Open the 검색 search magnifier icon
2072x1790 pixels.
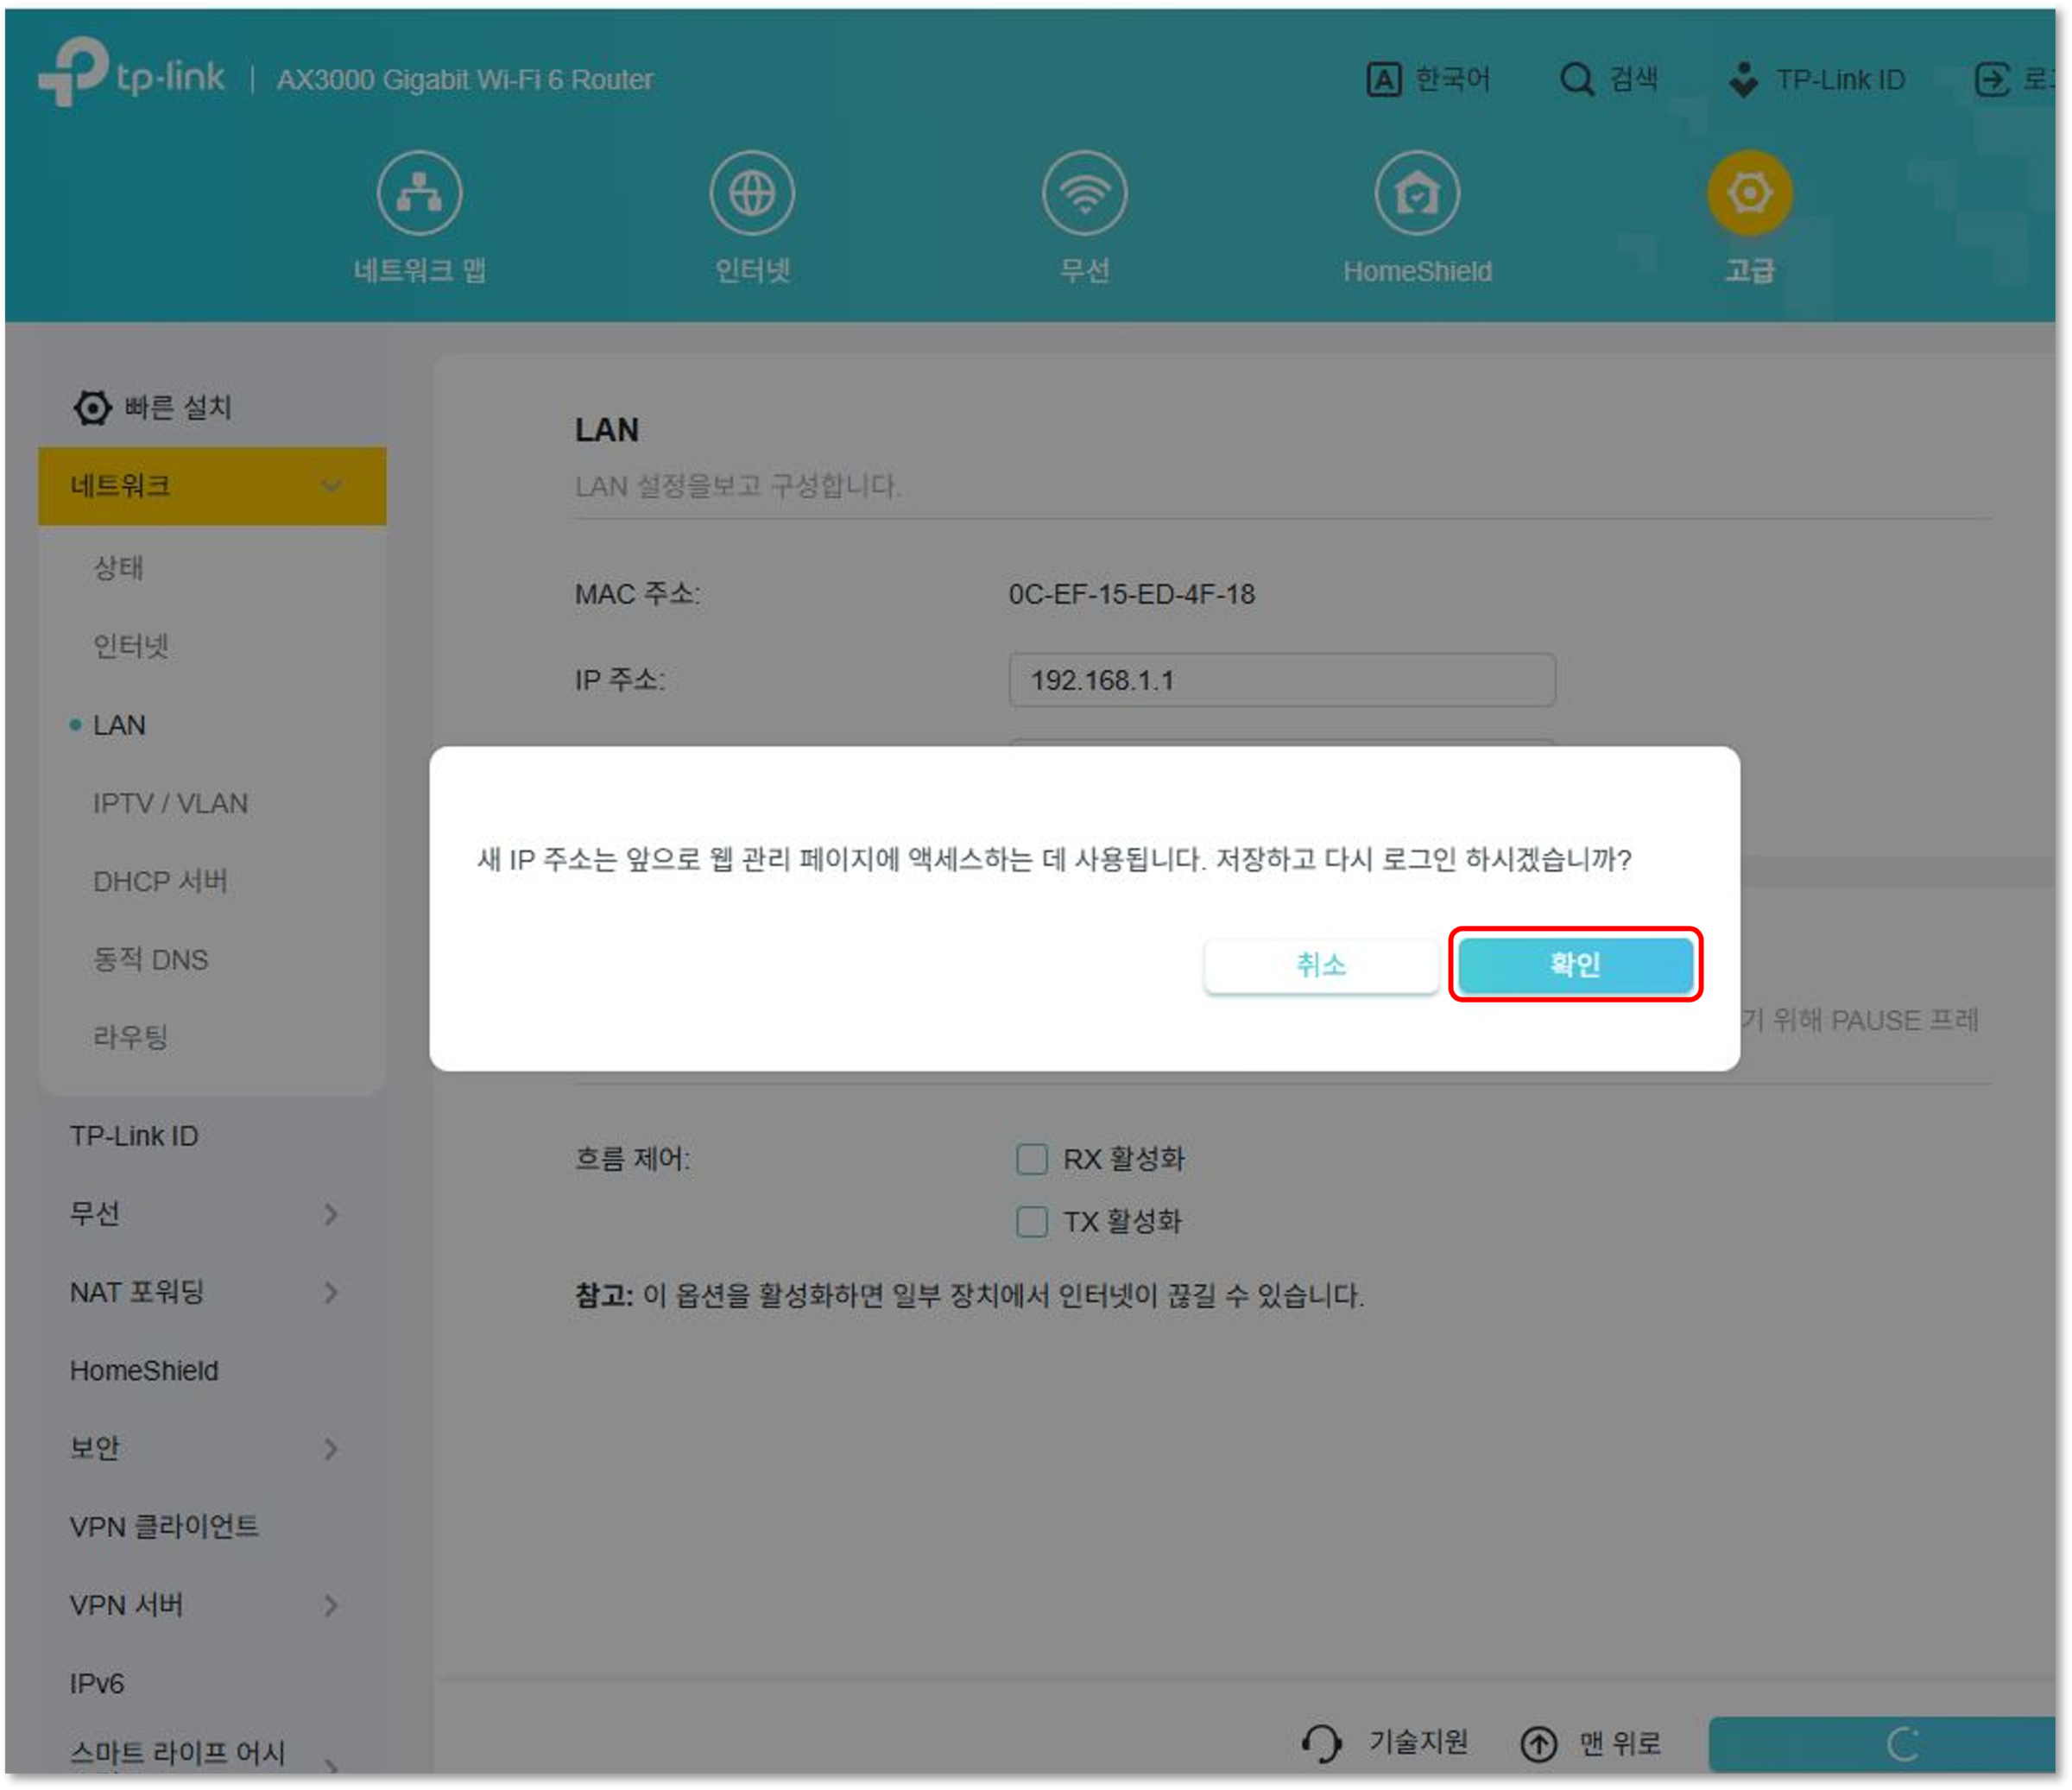[x=1577, y=78]
